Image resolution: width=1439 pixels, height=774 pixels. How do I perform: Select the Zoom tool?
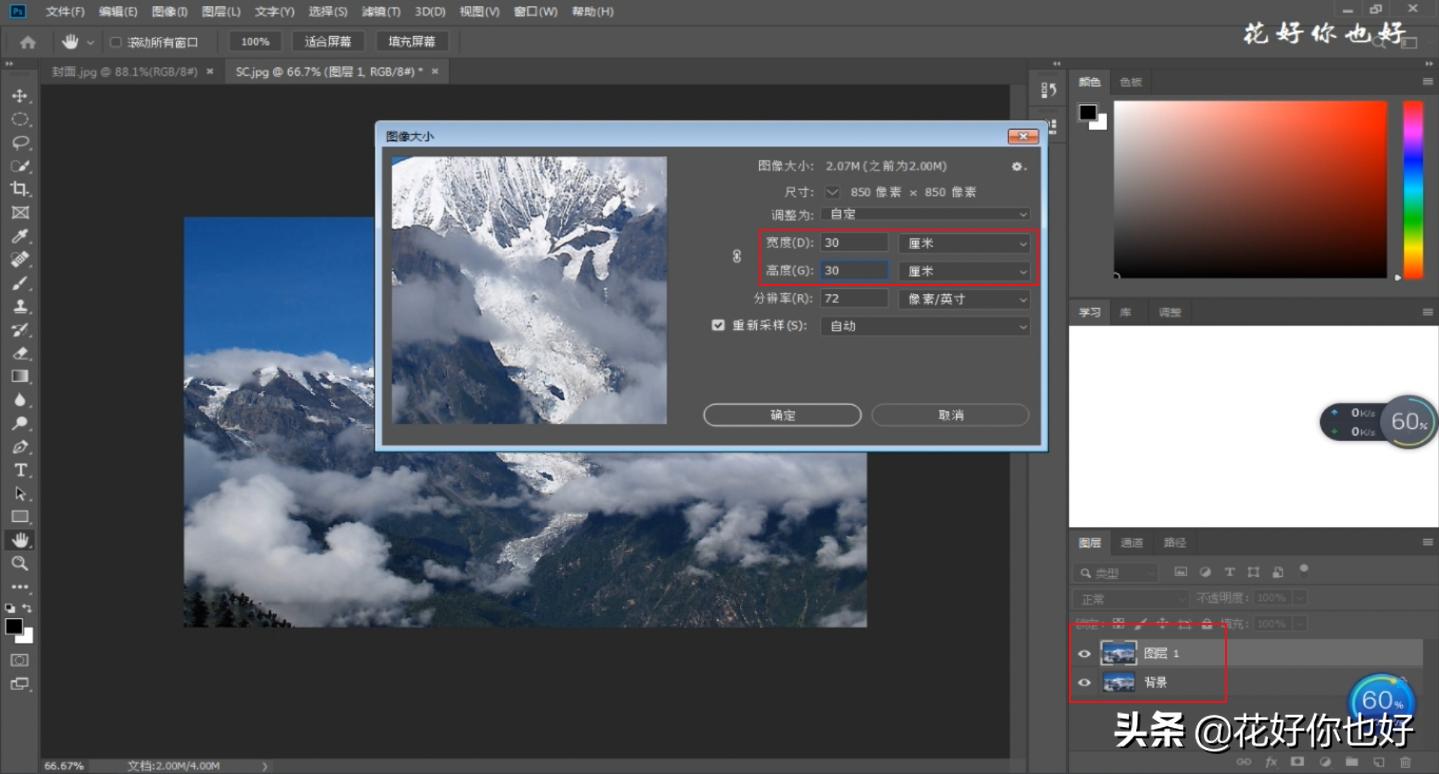pos(19,564)
